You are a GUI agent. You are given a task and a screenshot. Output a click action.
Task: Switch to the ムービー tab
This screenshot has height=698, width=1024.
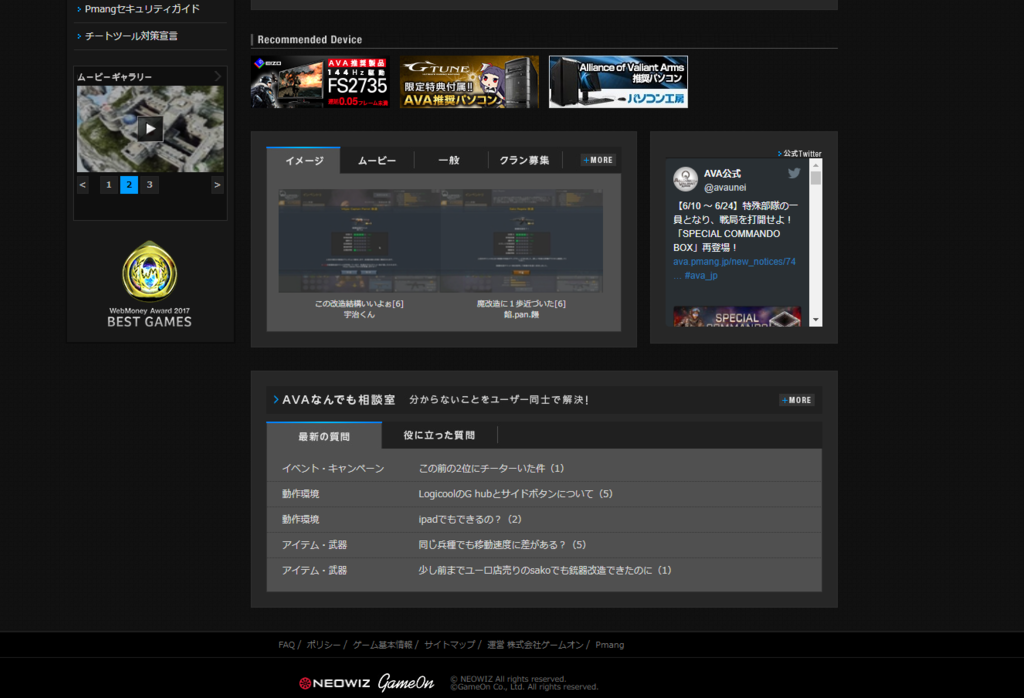(x=377, y=160)
